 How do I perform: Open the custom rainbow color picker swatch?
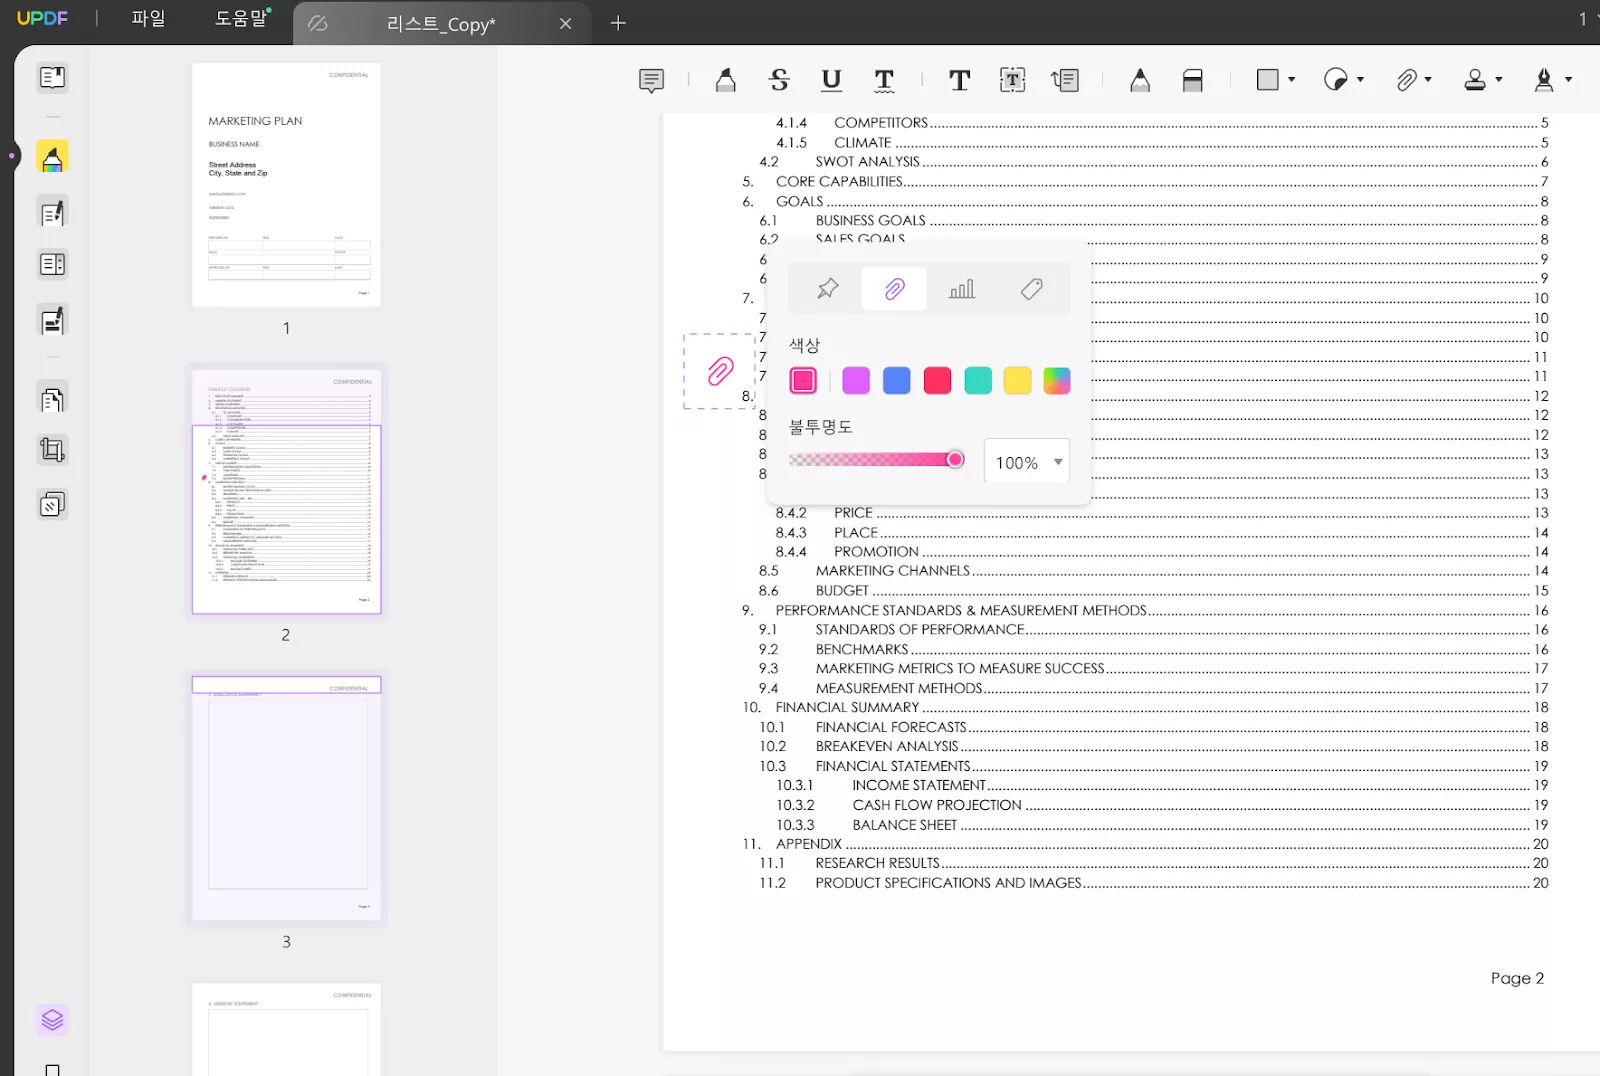tap(1057, 380)
